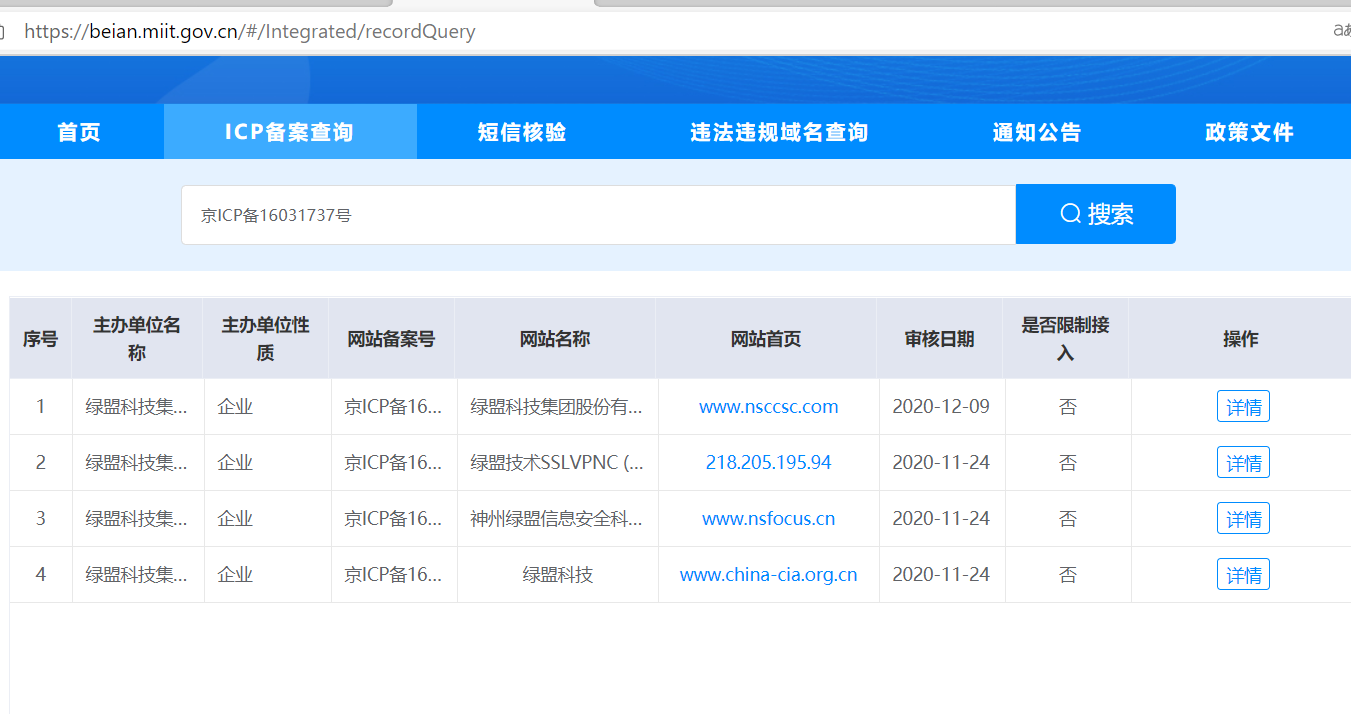Image resolution: width=1351 pixels, height=714 pixels.
Task: Click the 操作 column header
Action: pos(1240,339)
